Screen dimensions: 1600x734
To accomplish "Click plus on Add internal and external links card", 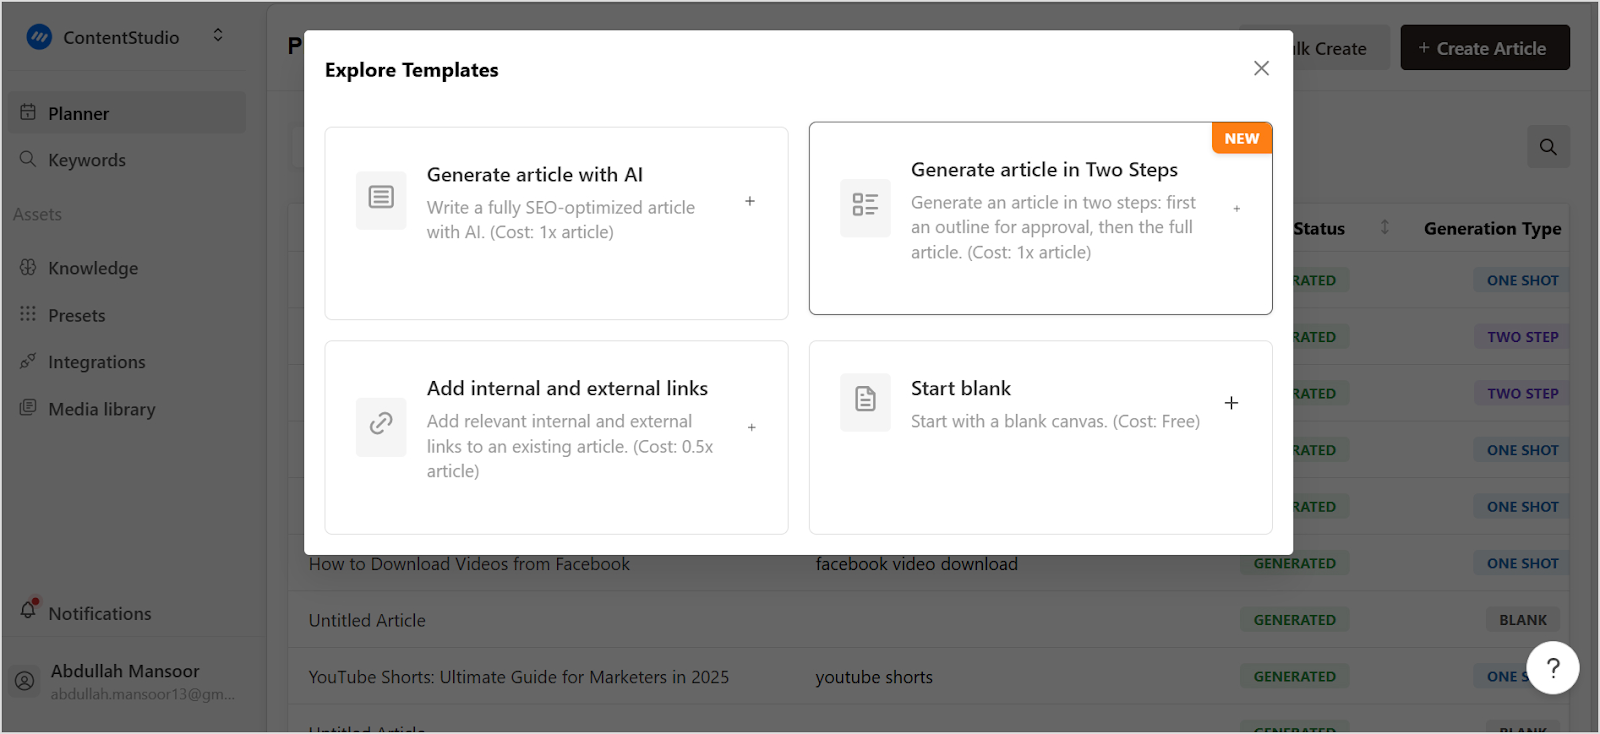I will (752, 427).
